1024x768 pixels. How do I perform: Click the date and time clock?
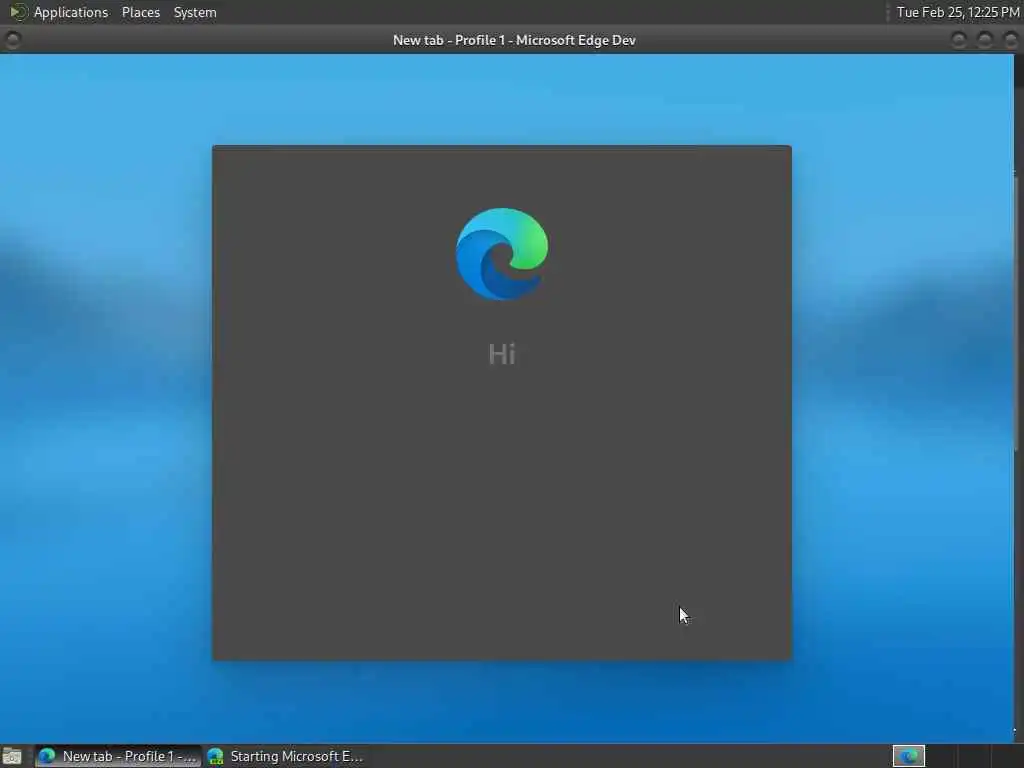[x=957, y=12]
